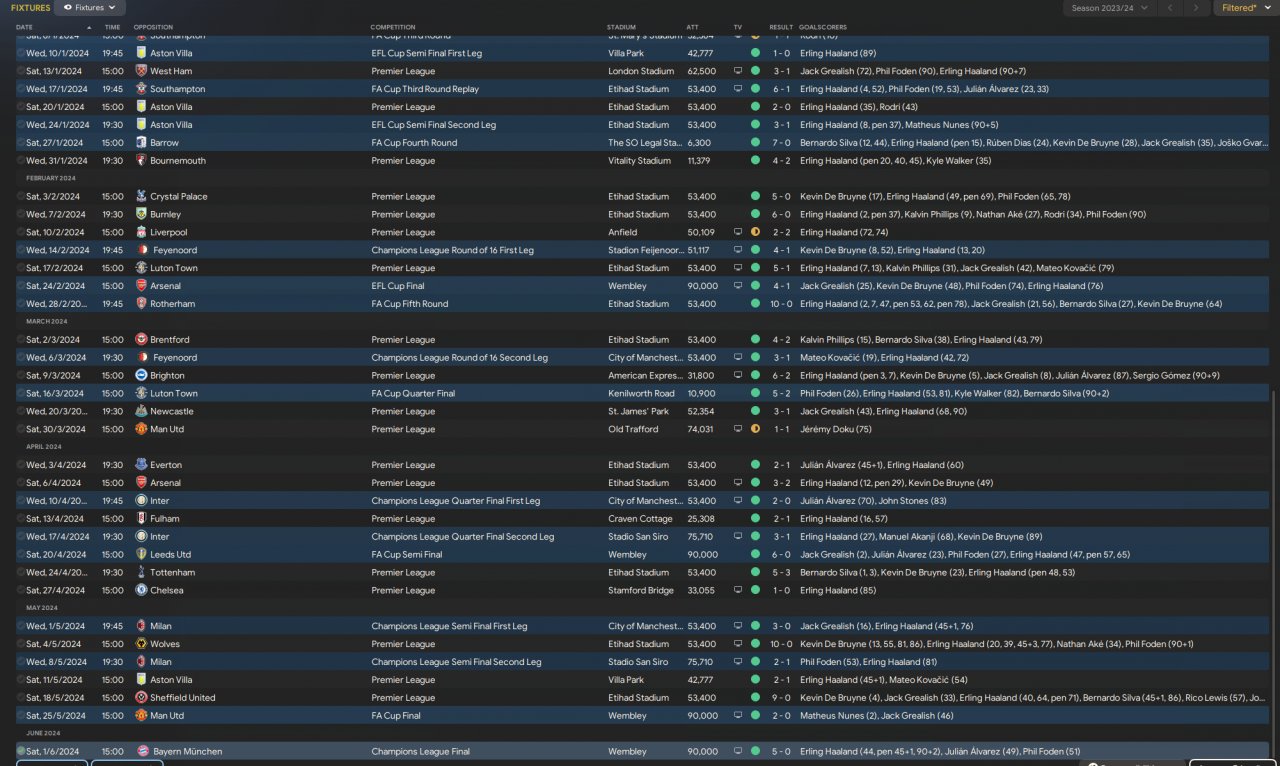Tick the row circle for Sat 4/5/2024 Wolves
Image resolution: width=1280 pixels, height=766 pixels.
pos(21,644)
